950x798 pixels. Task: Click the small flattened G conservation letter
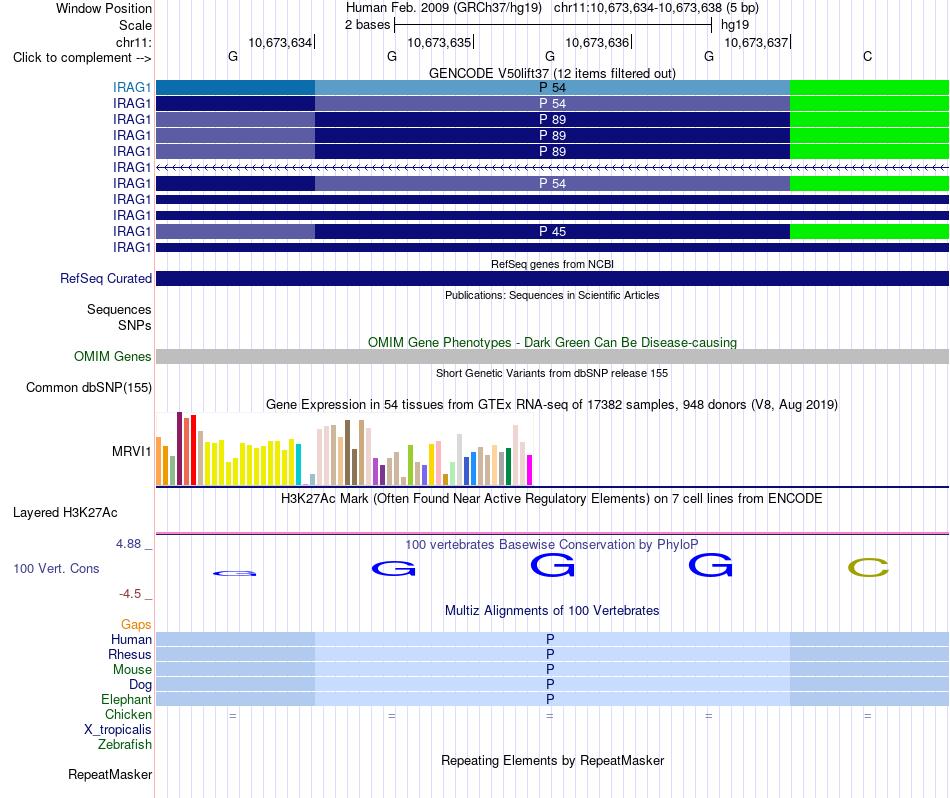tap(234, 573)
